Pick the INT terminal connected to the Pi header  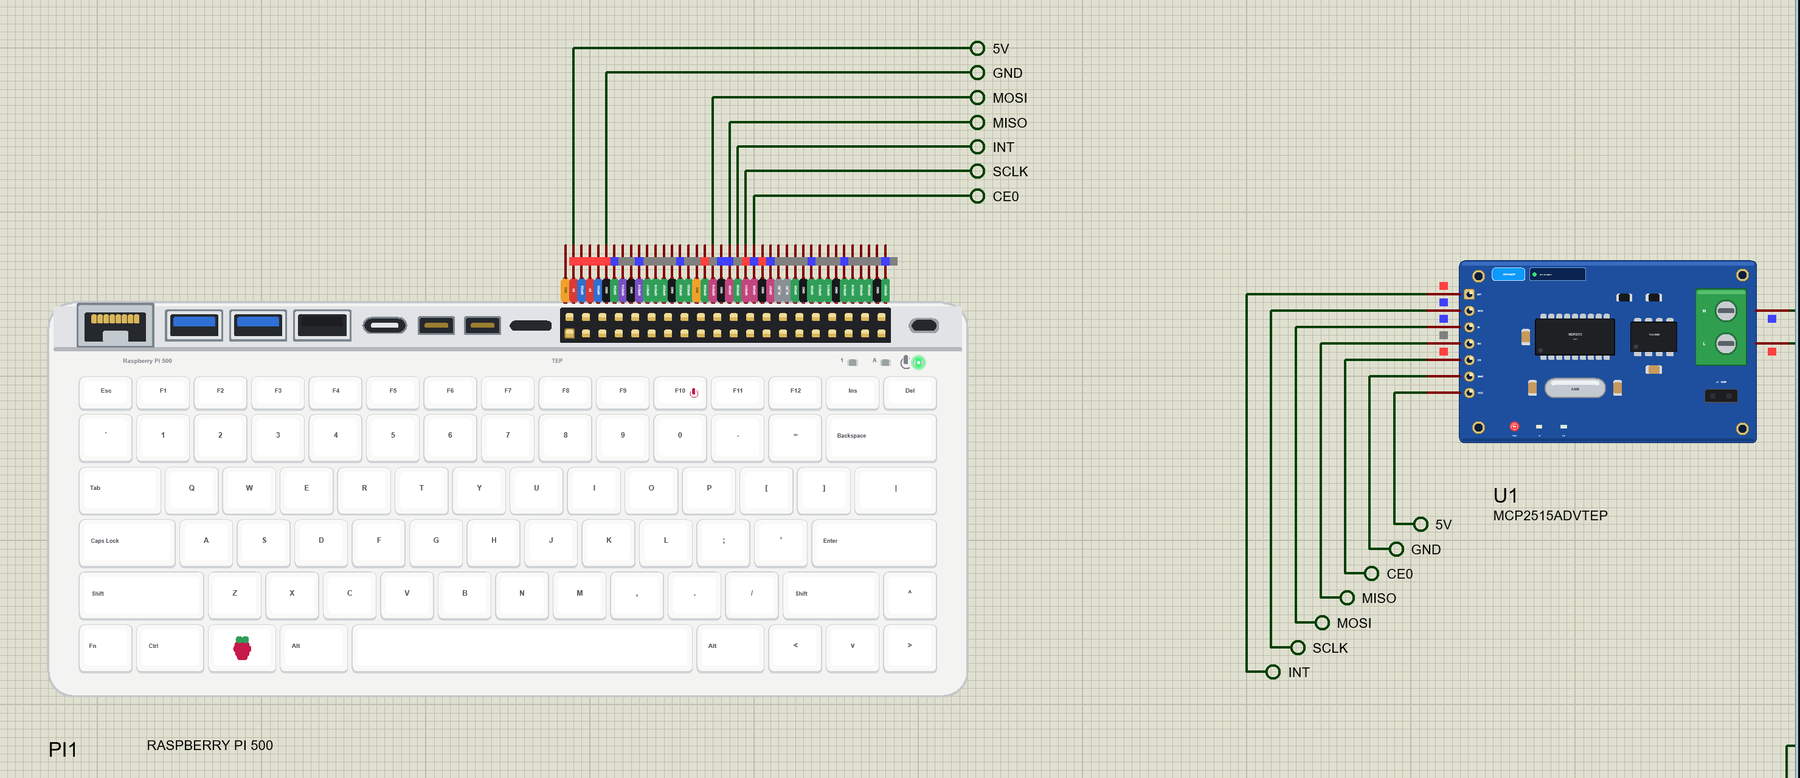pyautogui.click(x=977, y=147)
